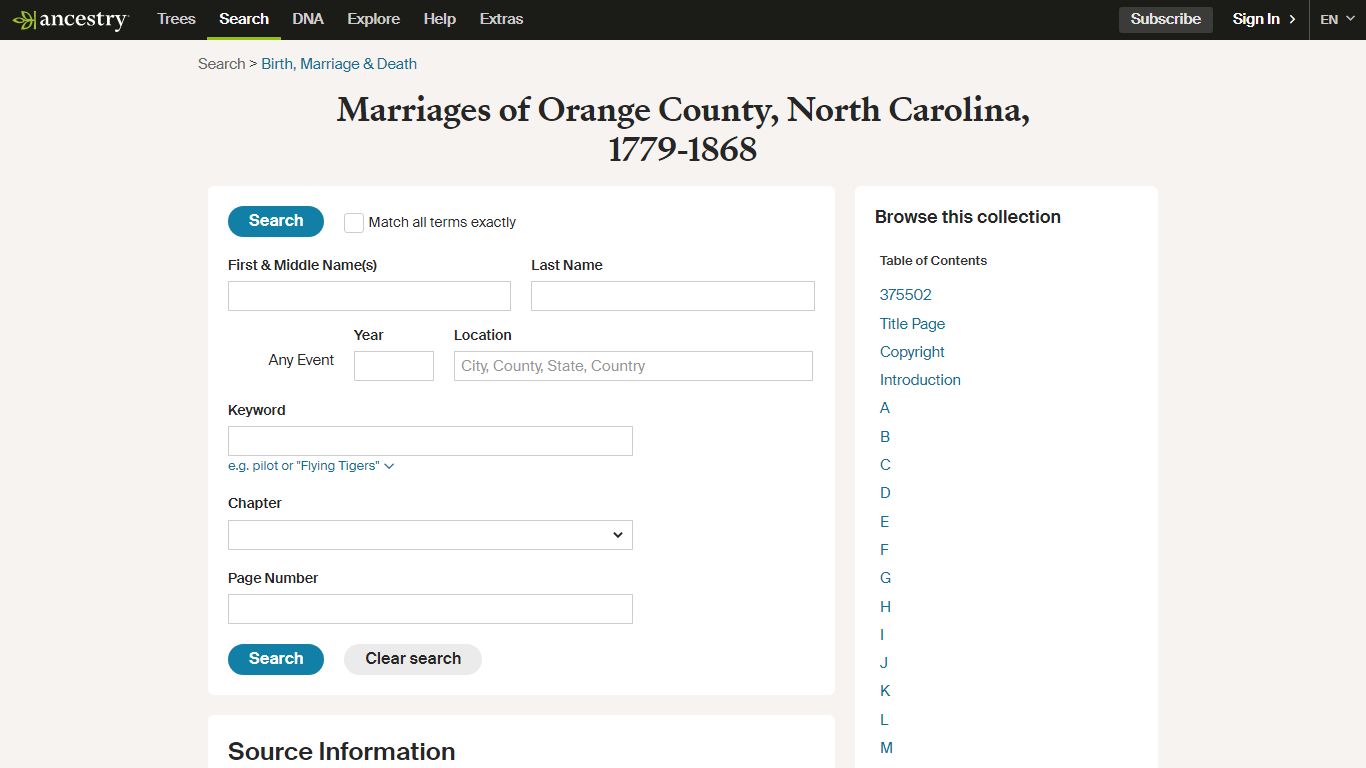
Task: Go to Search breadcrumb
Action: (221, 64)
